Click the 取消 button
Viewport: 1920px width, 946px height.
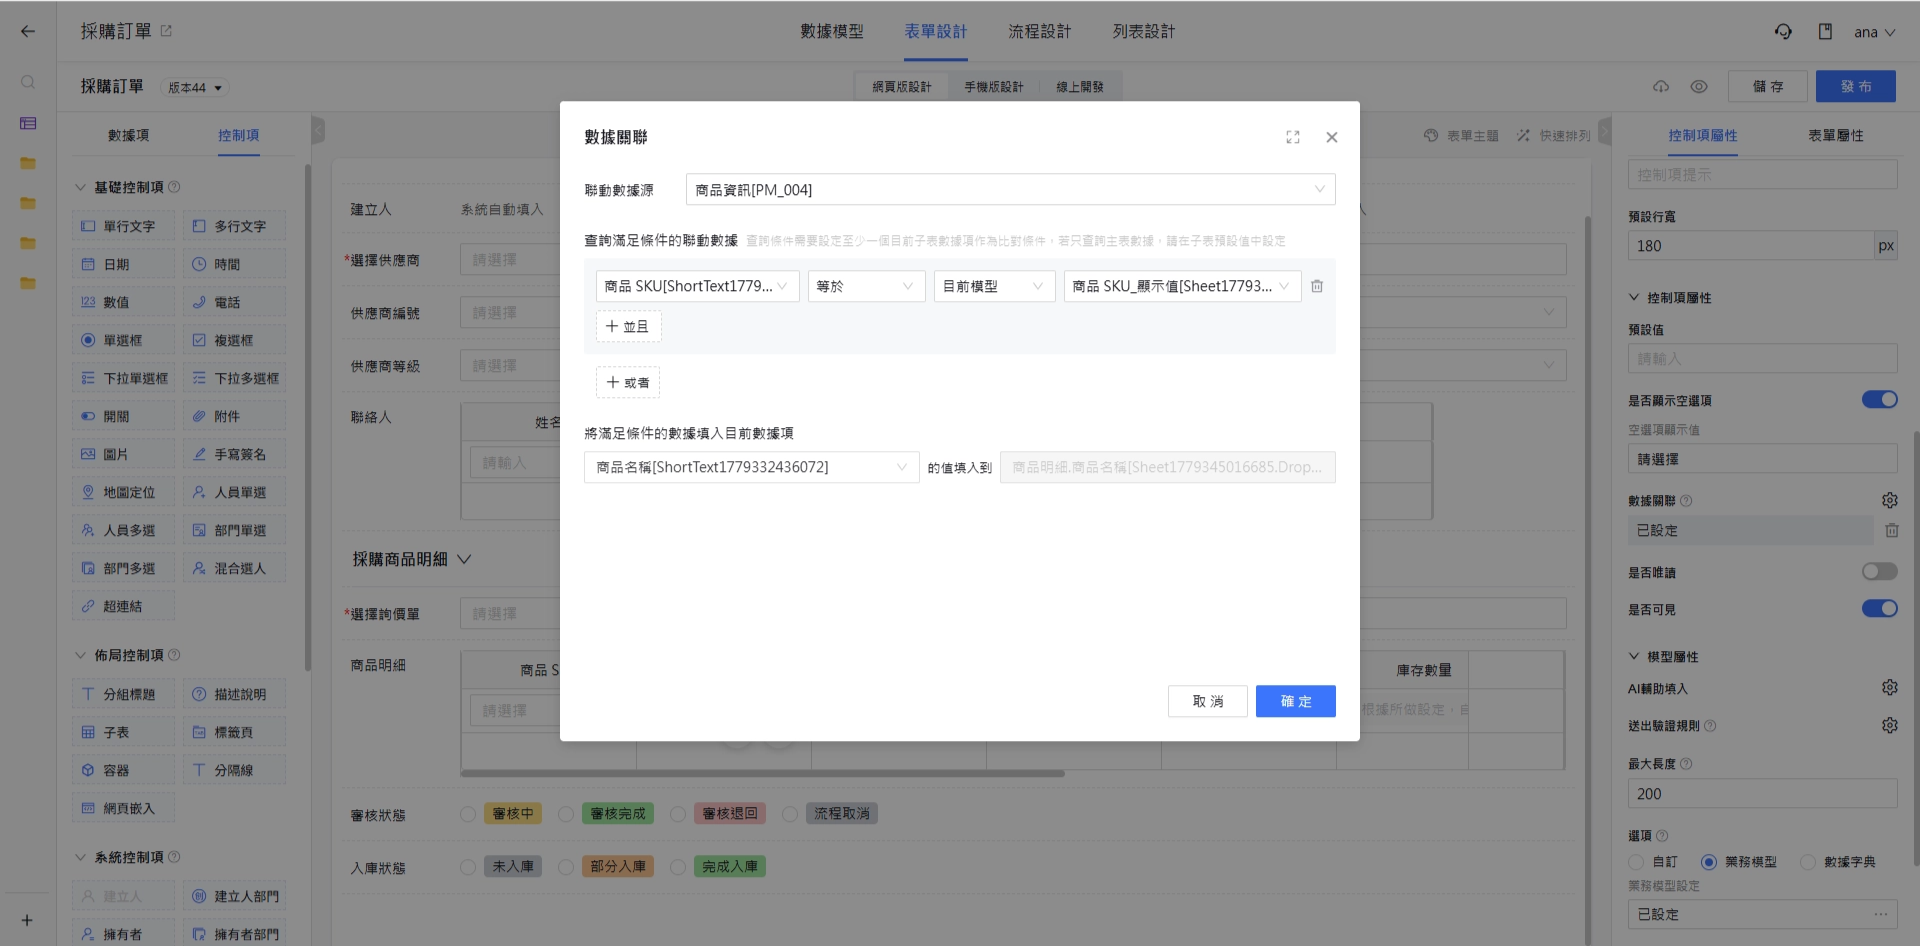pos(1207,701)
